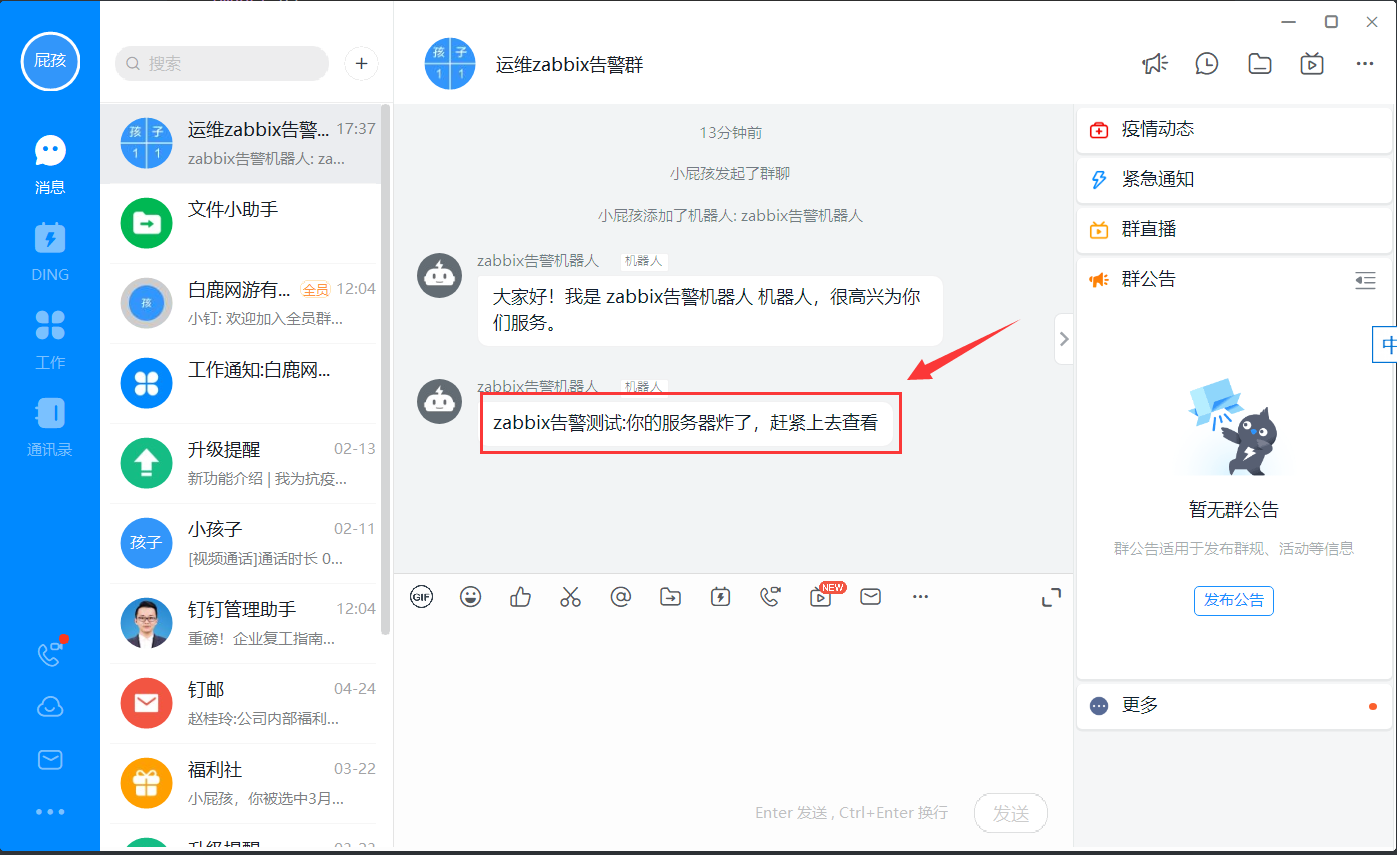This screenshot has width=1397, height=855.
Task: Open the cloud drive icon in sidebar
Action: [x=50, y=707]
